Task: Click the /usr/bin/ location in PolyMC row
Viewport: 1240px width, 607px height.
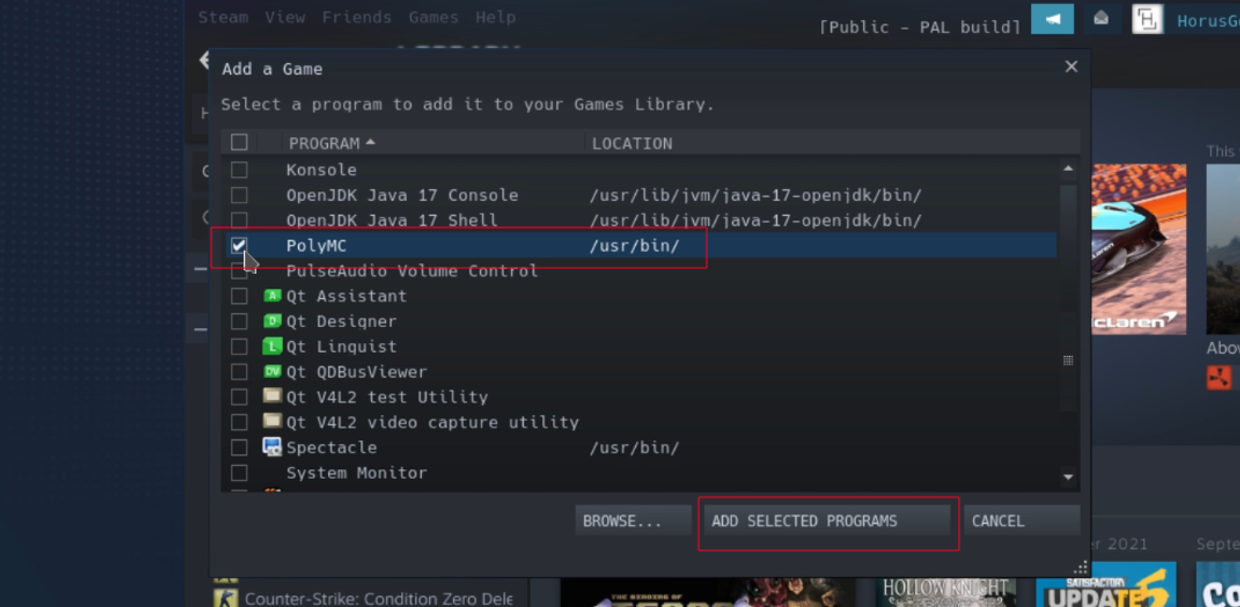Action: pos(634,245)
